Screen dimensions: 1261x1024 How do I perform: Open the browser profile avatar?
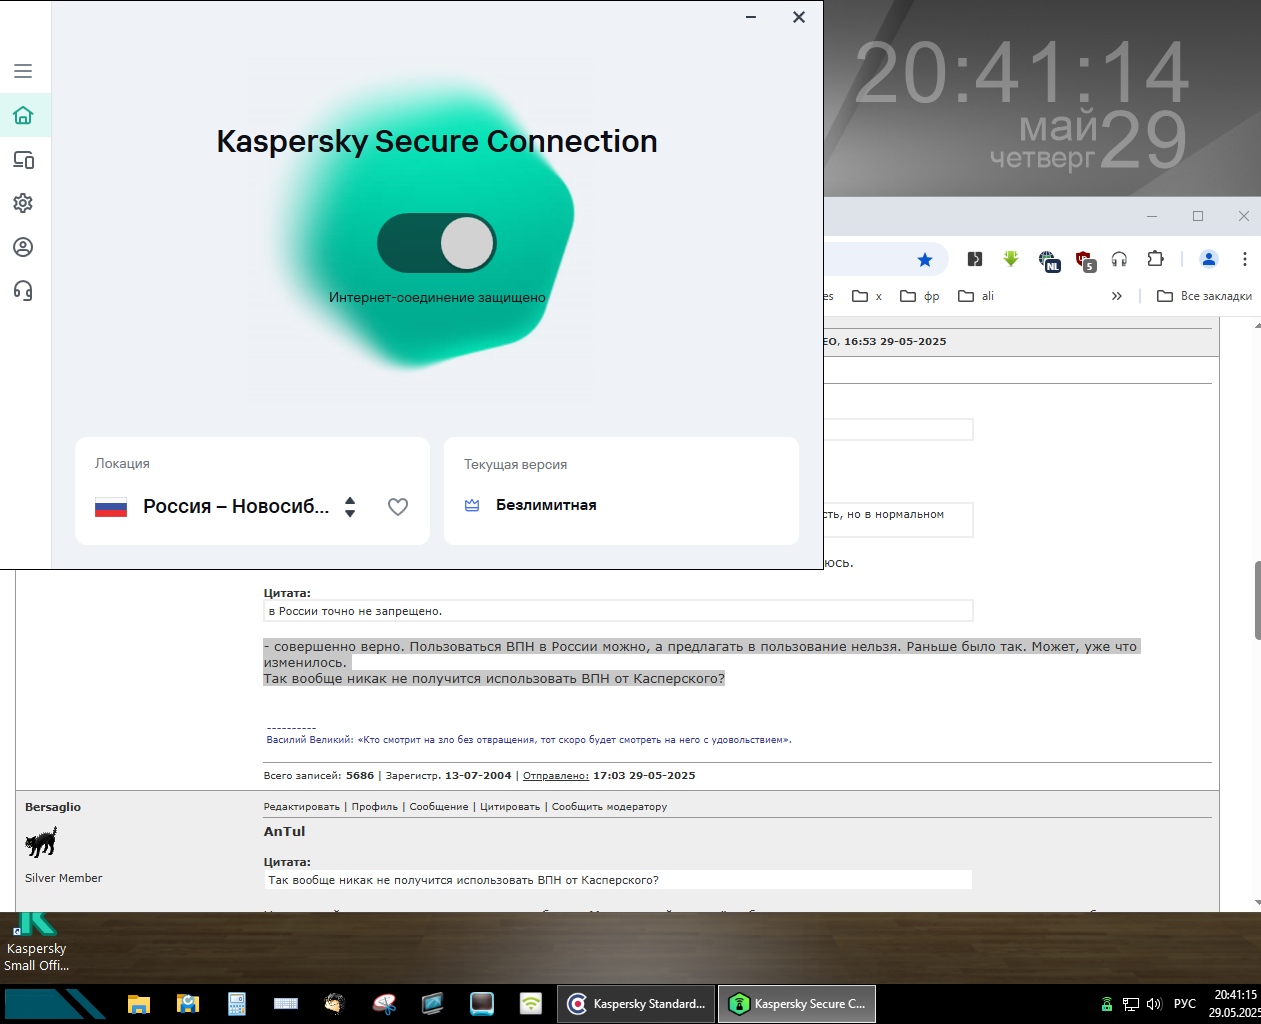tap(1209, 259)
